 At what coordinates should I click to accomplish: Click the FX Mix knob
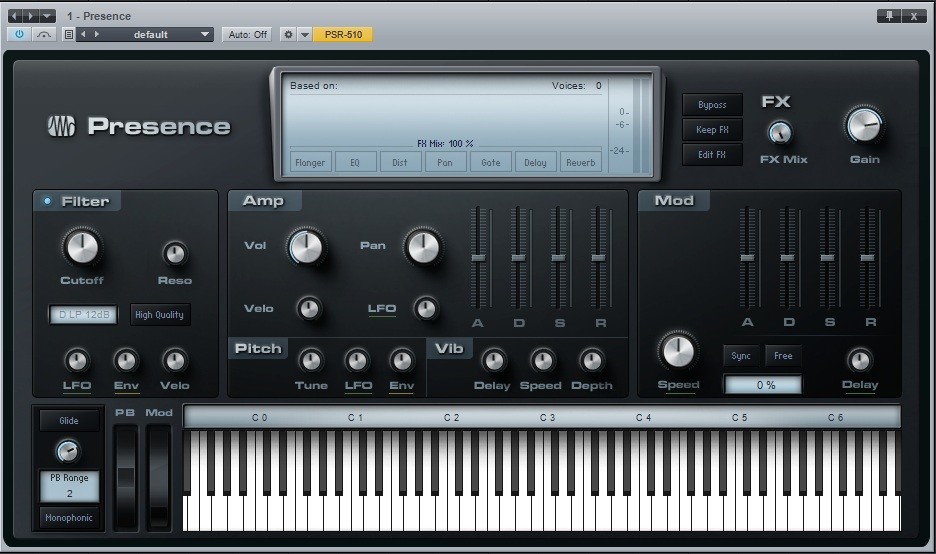tap(780, 132)
